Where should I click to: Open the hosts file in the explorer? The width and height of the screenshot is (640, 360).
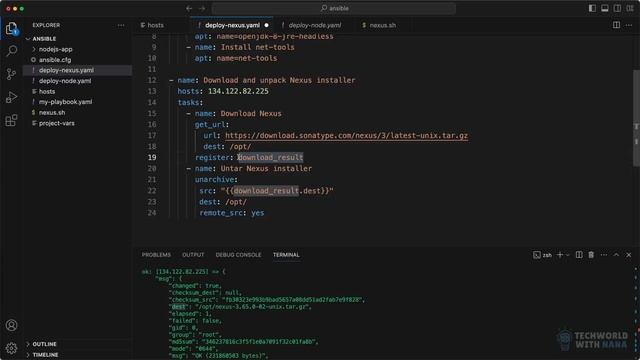point(47,91)
